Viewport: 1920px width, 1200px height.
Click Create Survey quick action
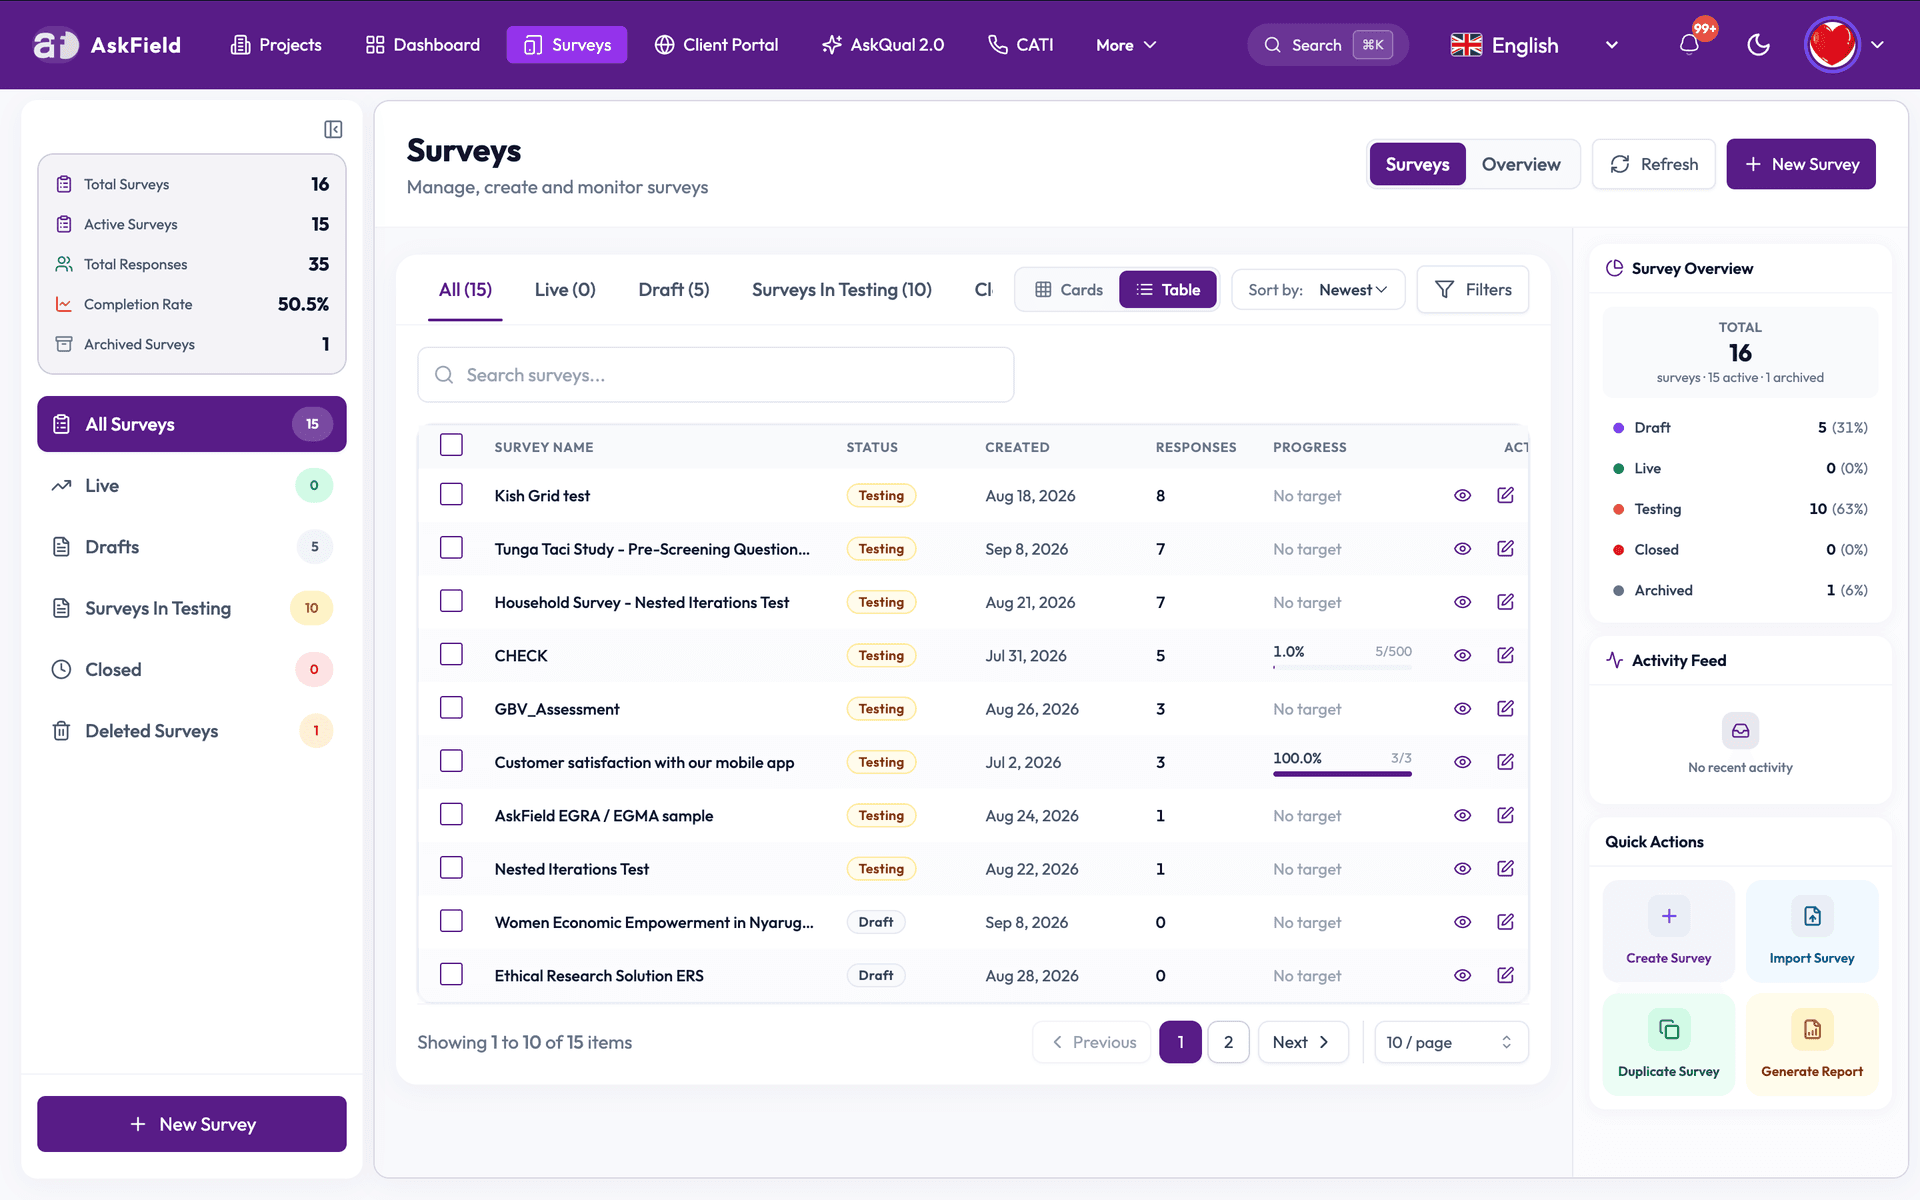point(1668,931)
